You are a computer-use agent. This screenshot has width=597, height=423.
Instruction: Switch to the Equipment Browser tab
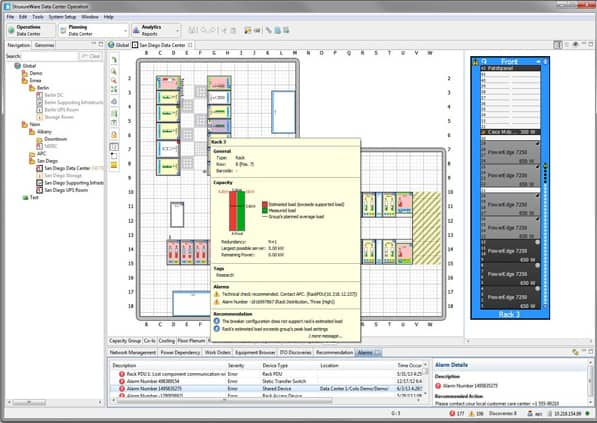click(255, 353)
